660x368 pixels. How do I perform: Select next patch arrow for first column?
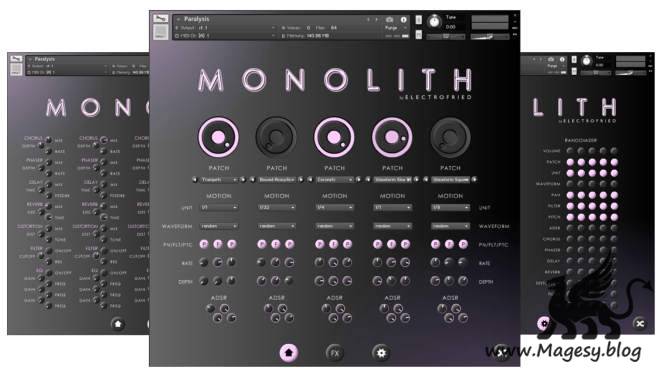[243, 180]
